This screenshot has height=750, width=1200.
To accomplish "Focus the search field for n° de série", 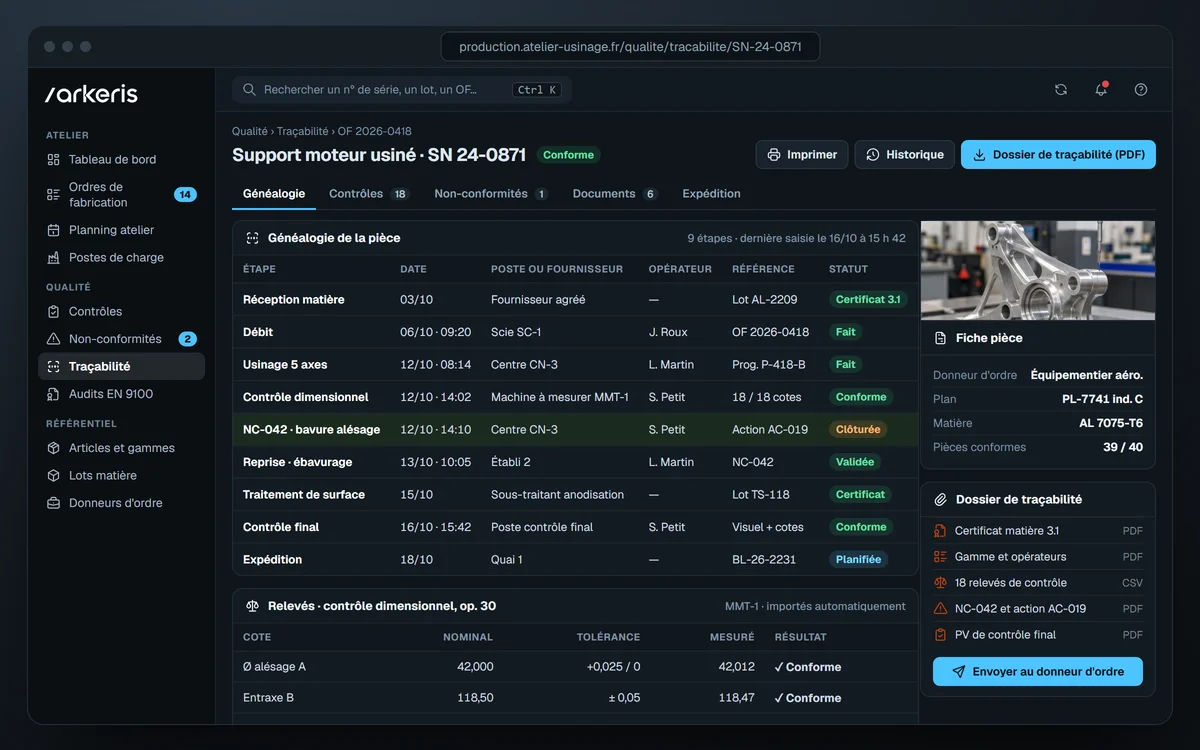I will 402,90.
